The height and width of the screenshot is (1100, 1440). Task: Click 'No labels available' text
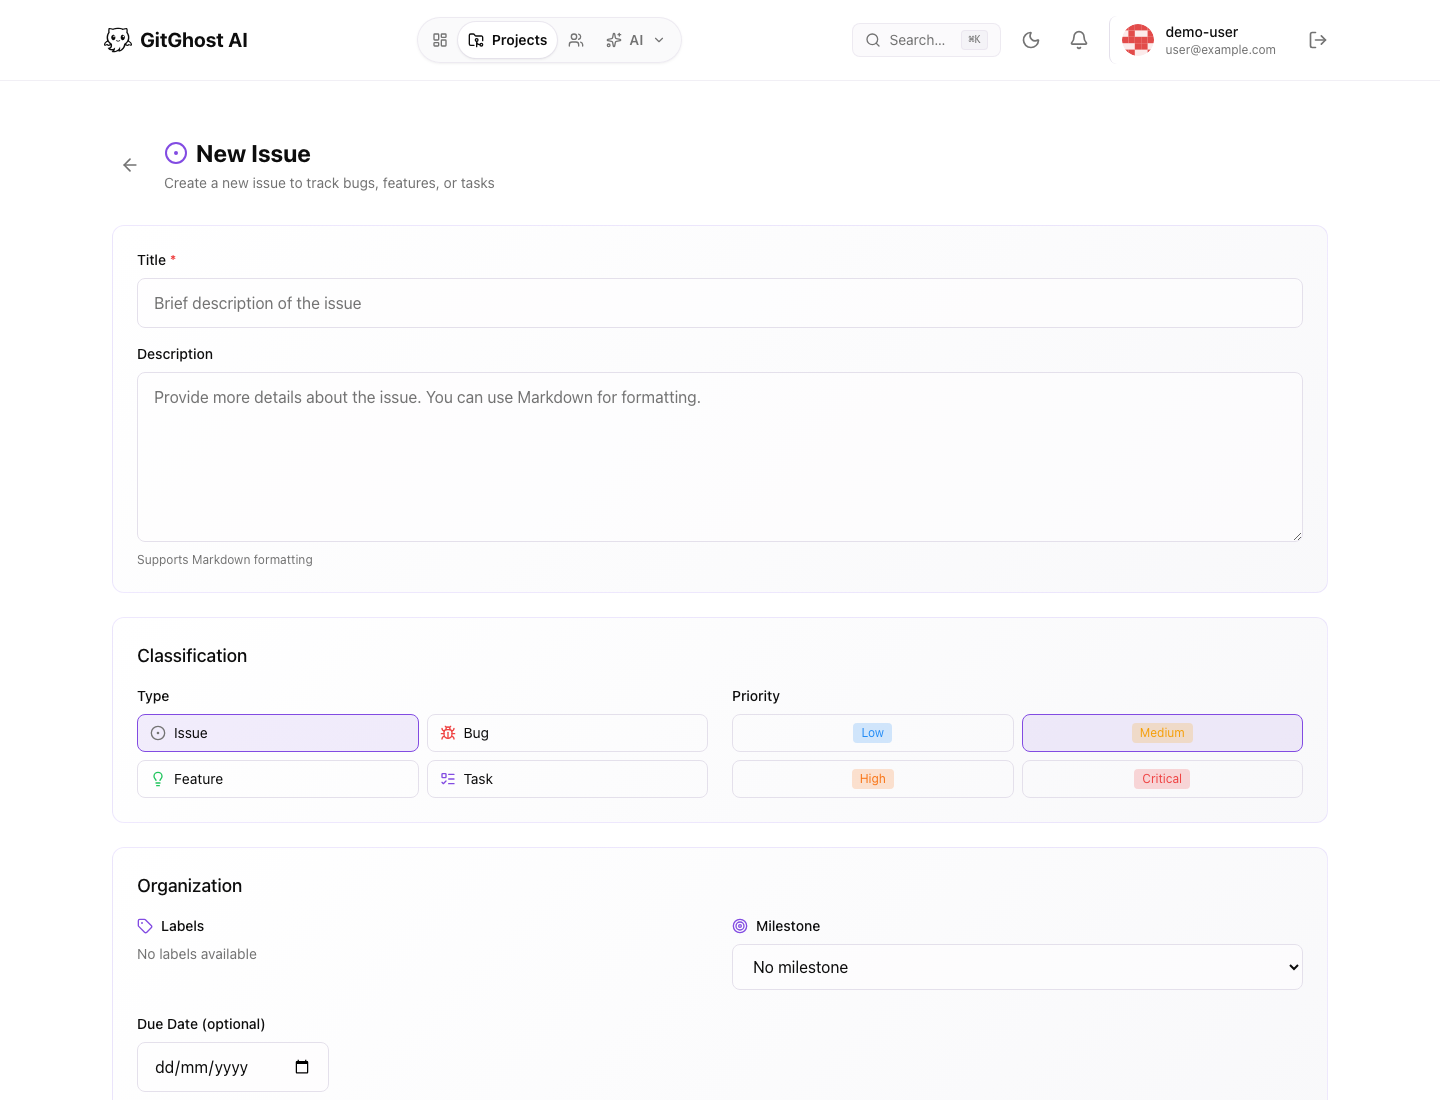click(x=197, y=954)
